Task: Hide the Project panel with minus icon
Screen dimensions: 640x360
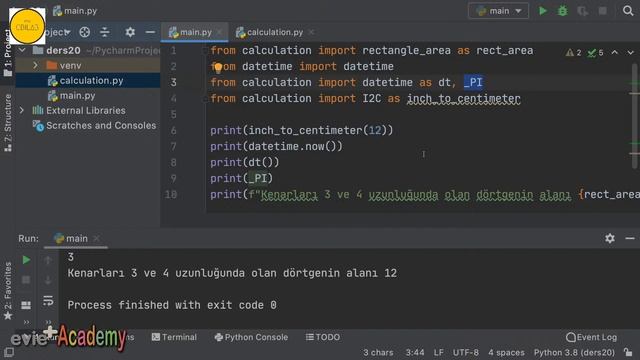Action: (150, 32)
